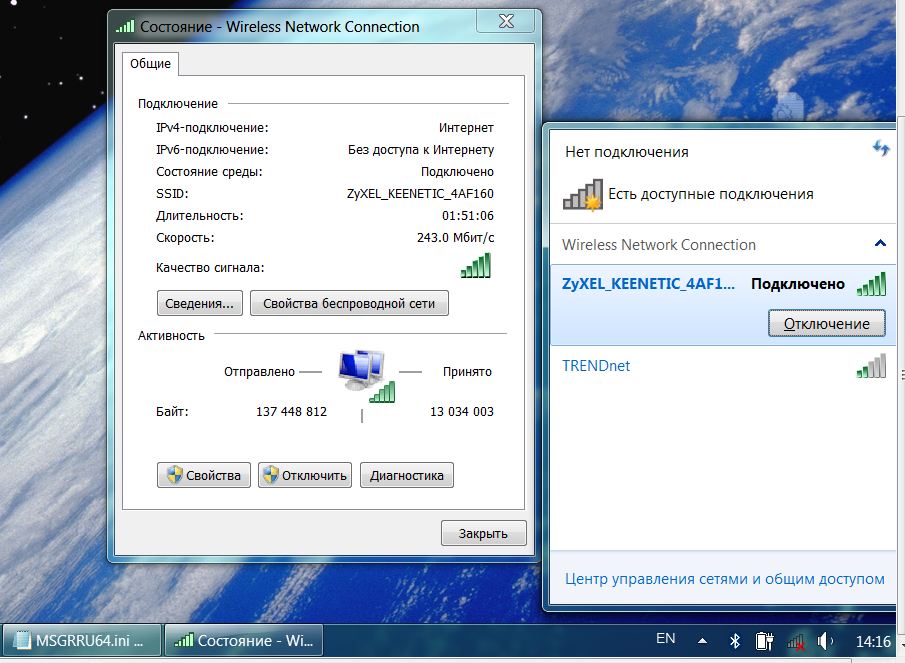This screenshot has width=905, height=663.
Task: Click the EN language indicator in taskbar
Action: tap(665, 638)
